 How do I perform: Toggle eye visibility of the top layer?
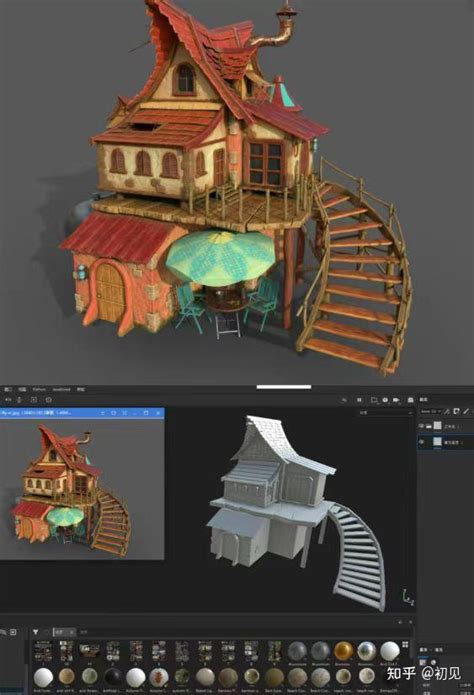click(421, 426)
